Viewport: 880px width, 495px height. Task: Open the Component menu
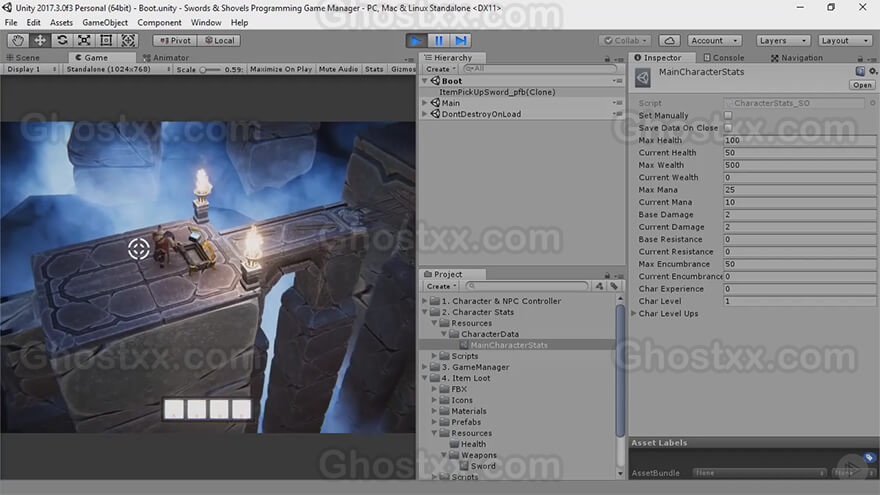pyautogui.click(x=159, y=22)
